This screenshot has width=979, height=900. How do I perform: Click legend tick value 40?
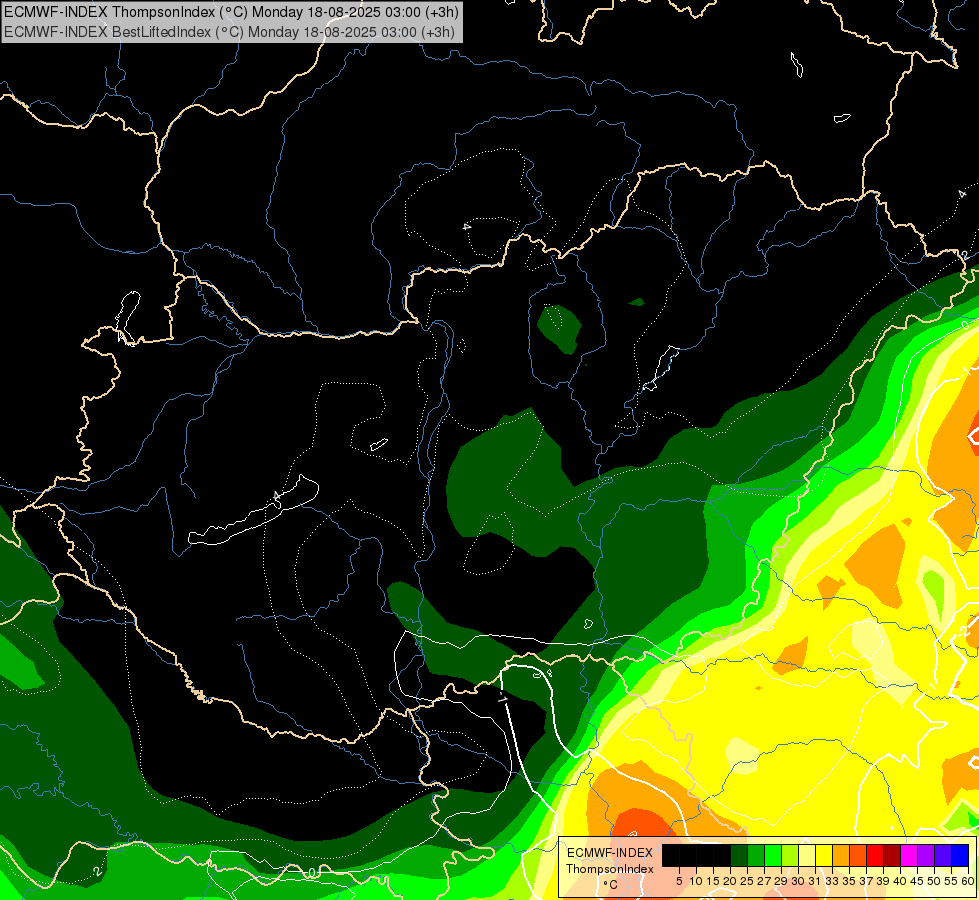pyautogui.click(x=900, y=881)
